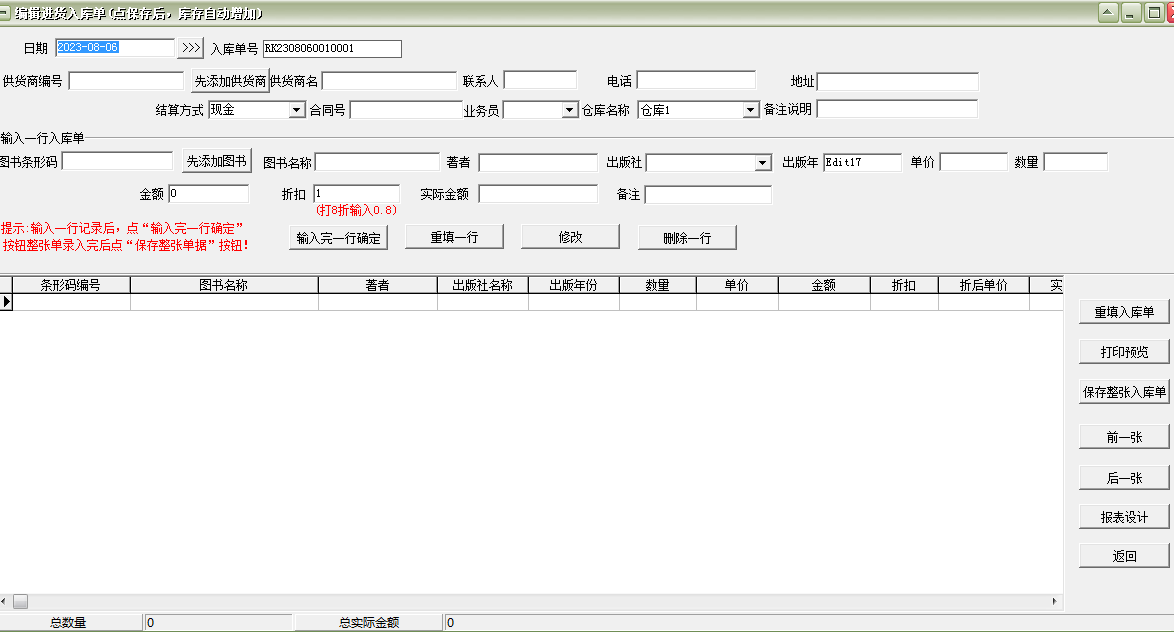Click the 折扣 column header in the table
The height and width of the screenshot is (632, 1174).
point(904,285)
